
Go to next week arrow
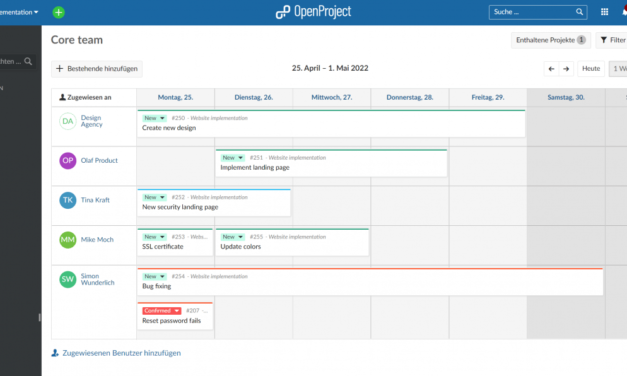pyautogui.click(x=566, y=69)
